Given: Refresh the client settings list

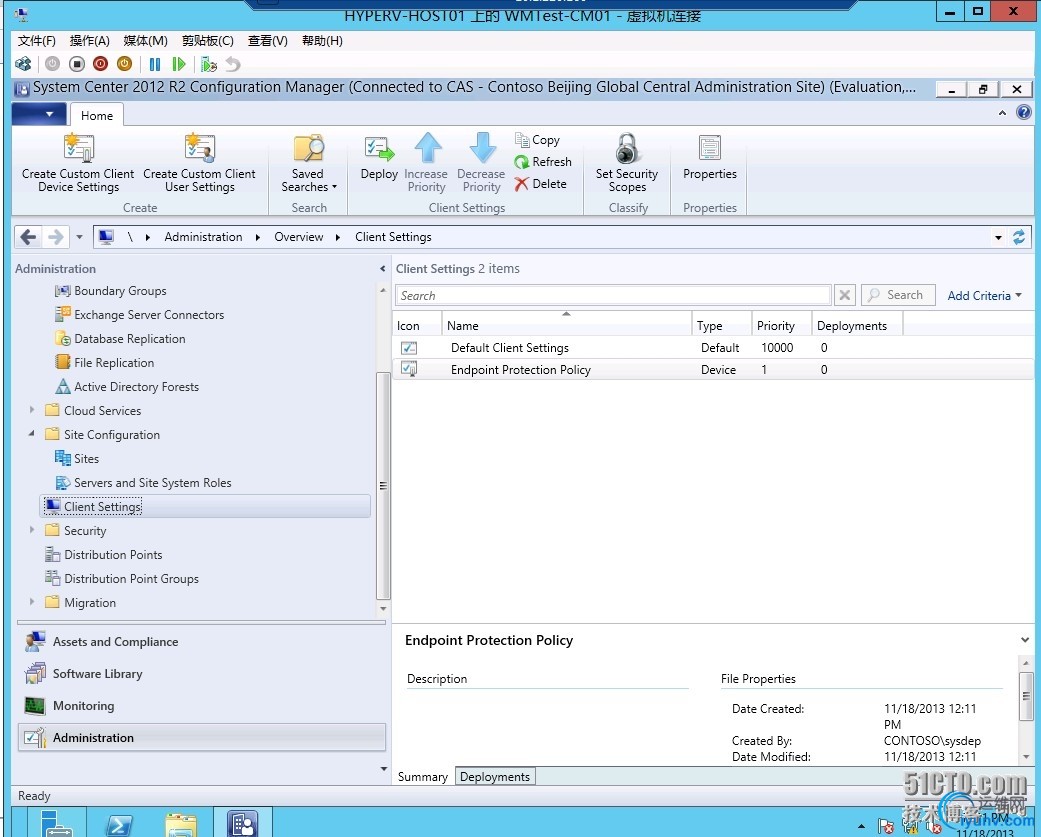Looking at the screenshot, I should coord(543,162).
